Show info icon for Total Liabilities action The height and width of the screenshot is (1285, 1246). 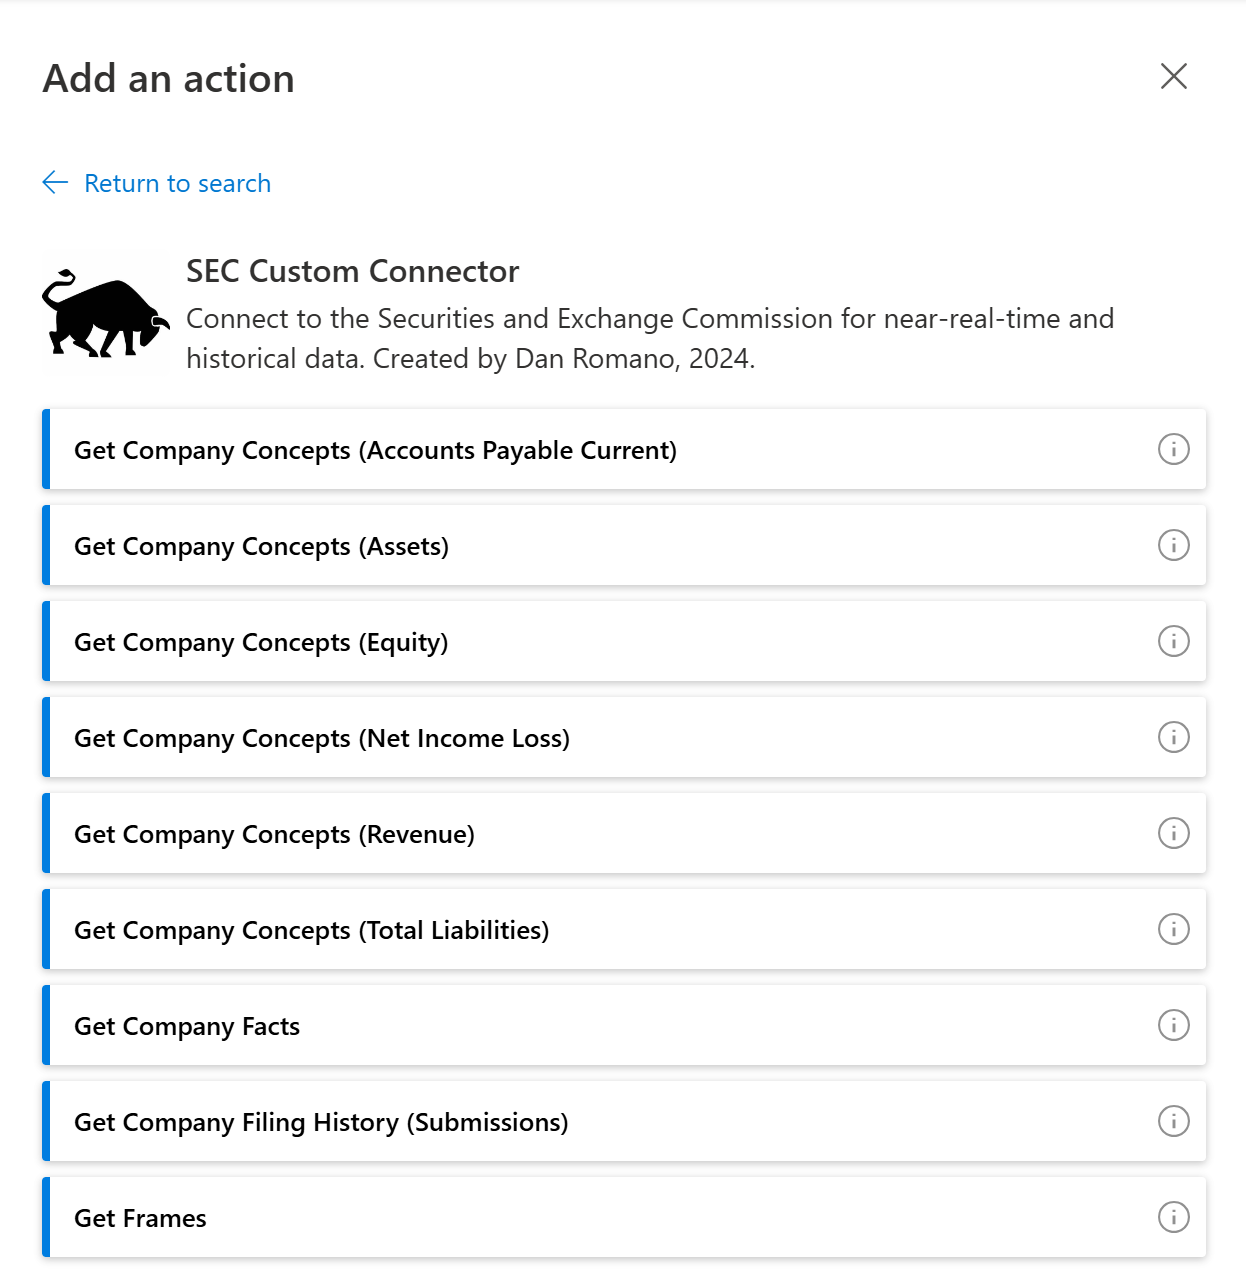pos(1173,929)
